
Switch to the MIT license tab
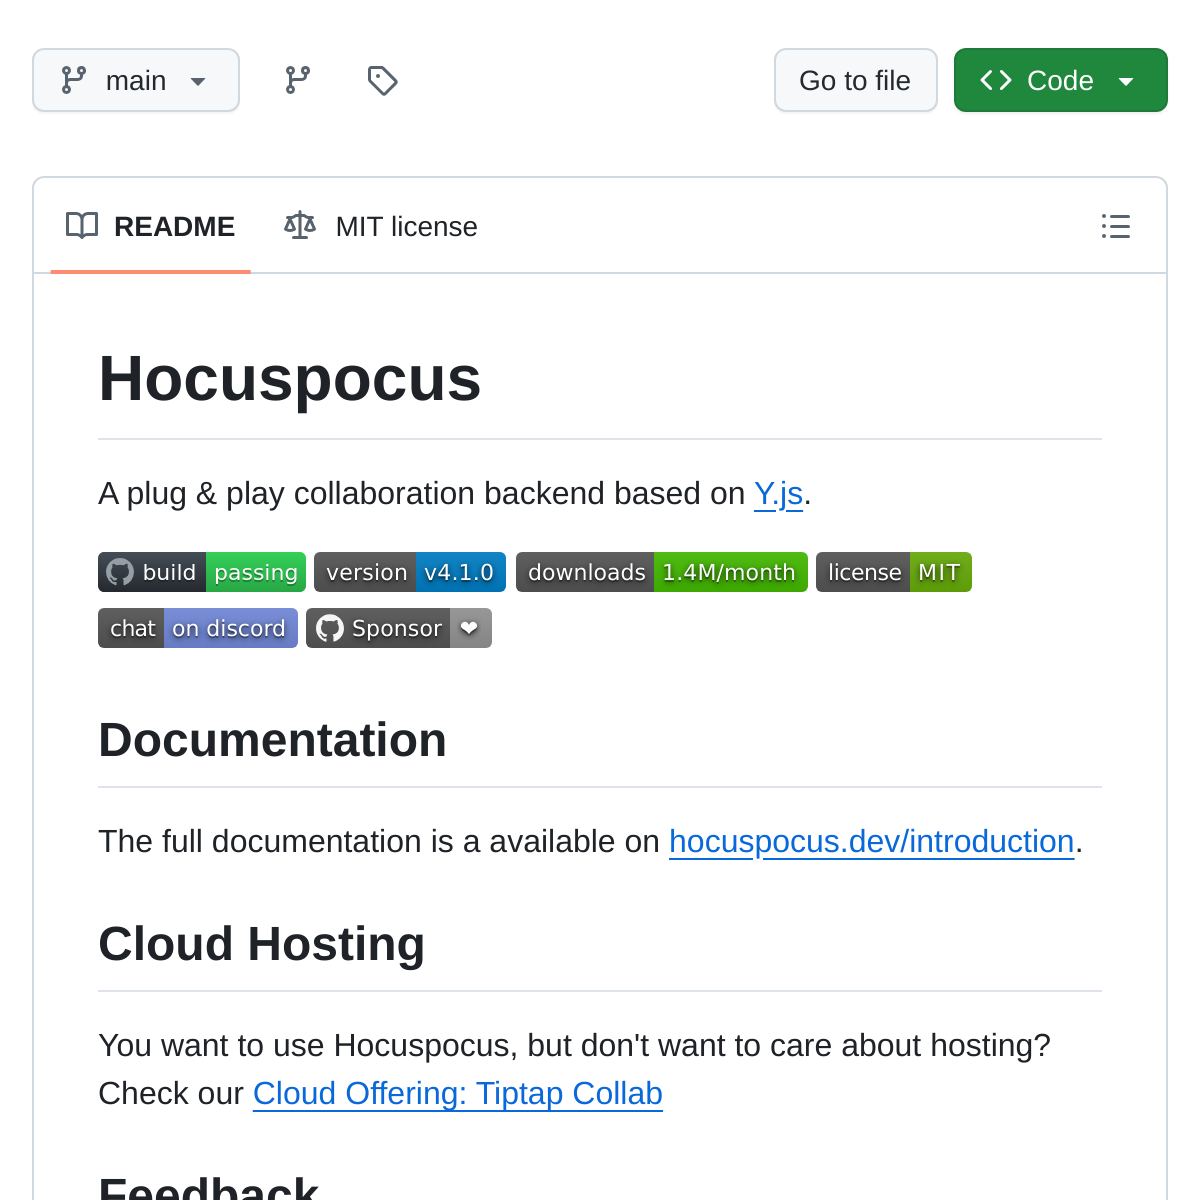click(381, 226)
